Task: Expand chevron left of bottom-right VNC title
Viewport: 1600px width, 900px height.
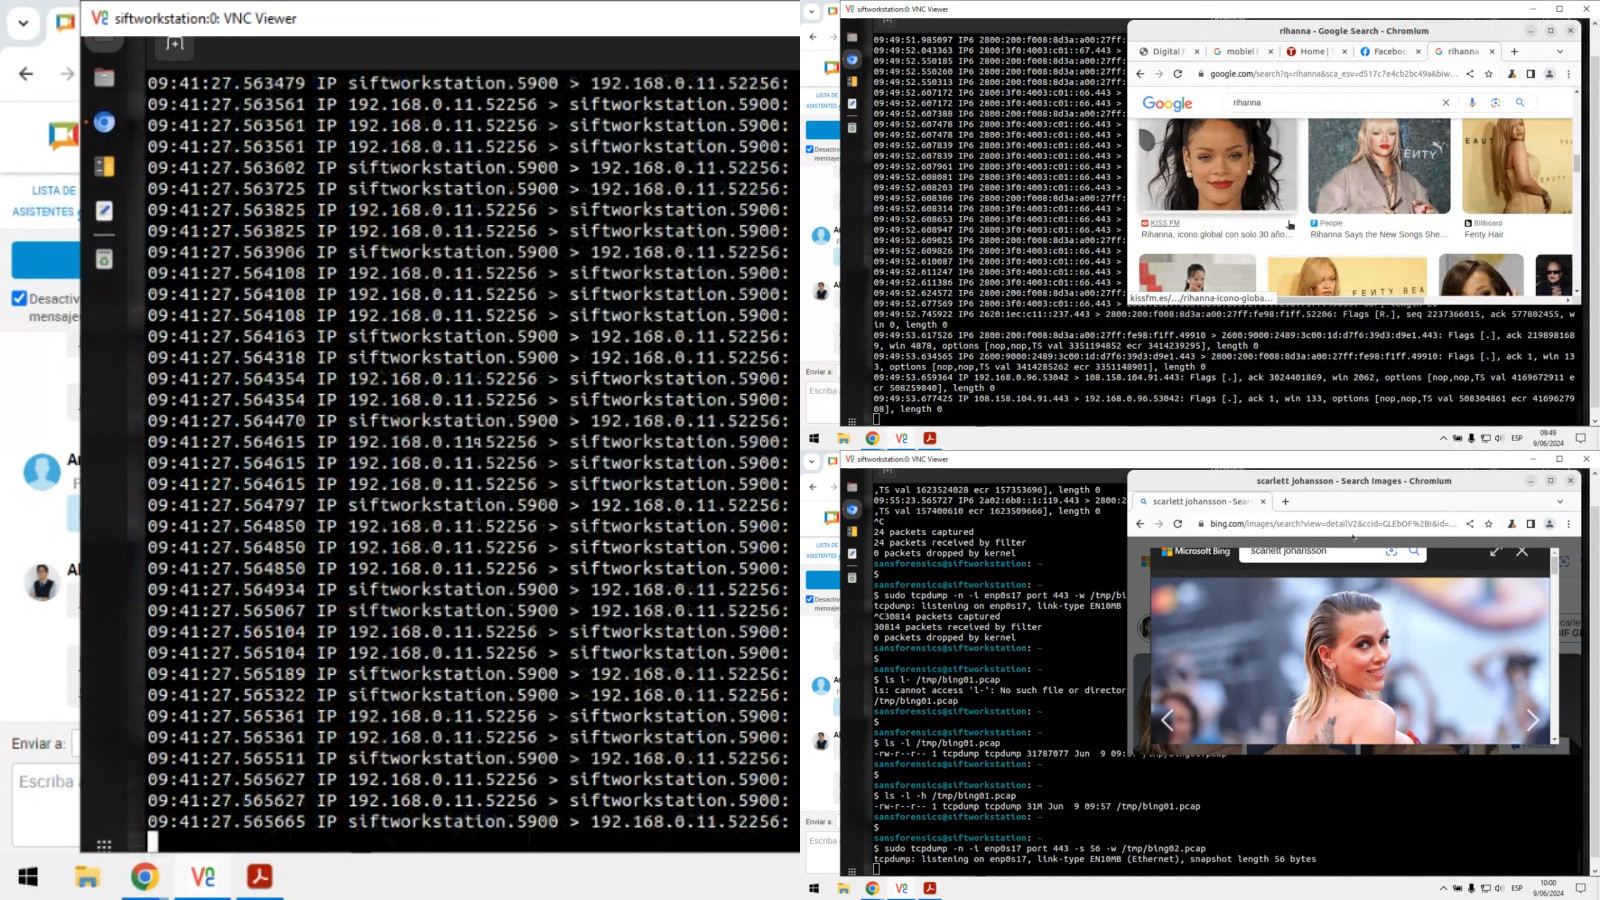Action: click(812, 461)
